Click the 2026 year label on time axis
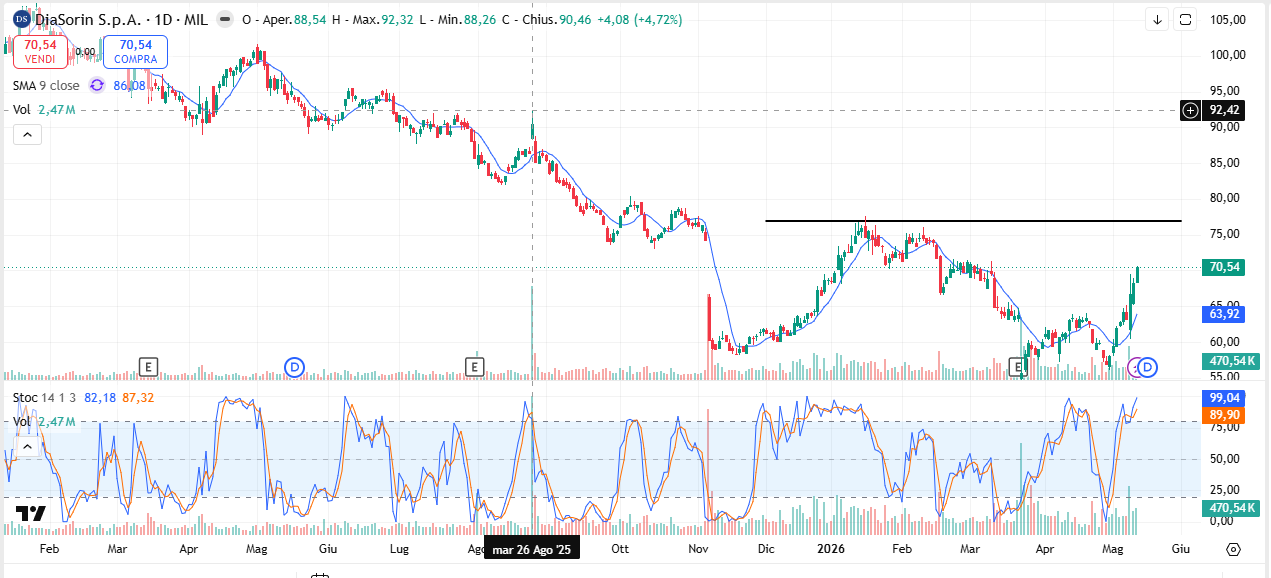 pyautogui.click(x=832, y=549)
